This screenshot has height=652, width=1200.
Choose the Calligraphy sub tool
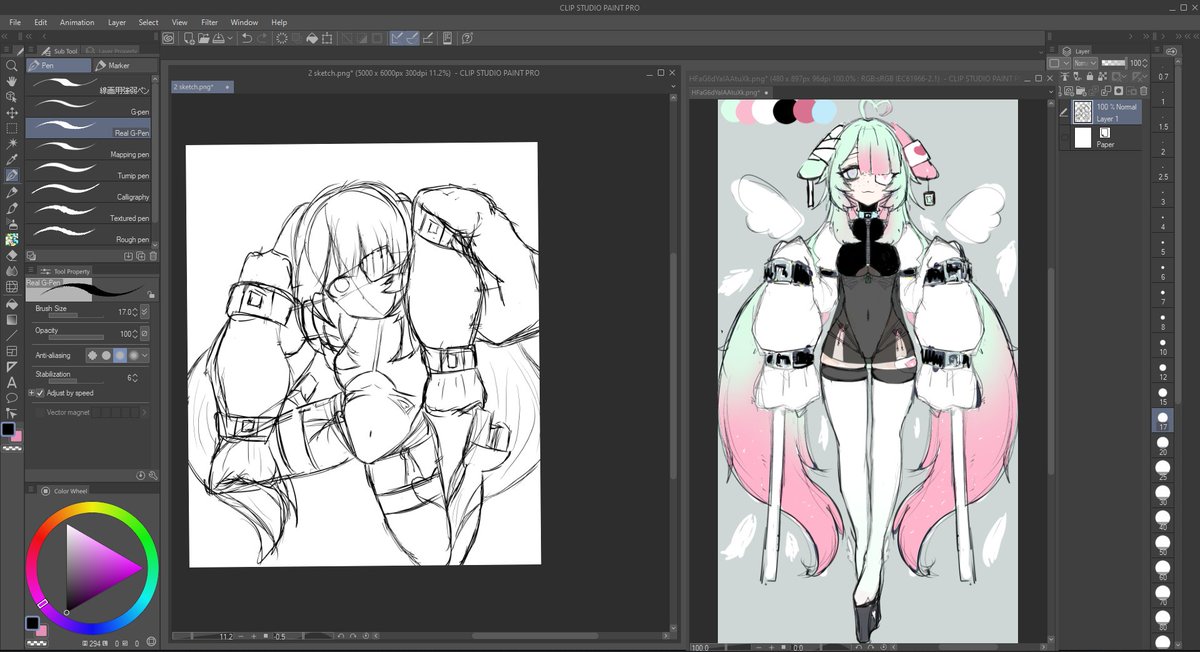pyautogui.click(x=90, y=192)
